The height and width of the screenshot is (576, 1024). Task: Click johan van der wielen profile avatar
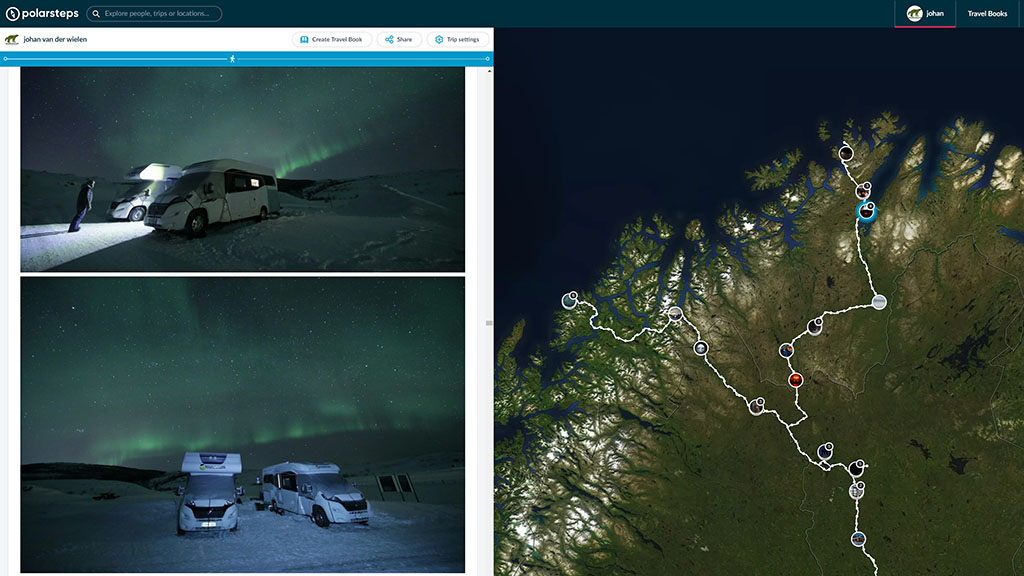click(x=11, y=39)
